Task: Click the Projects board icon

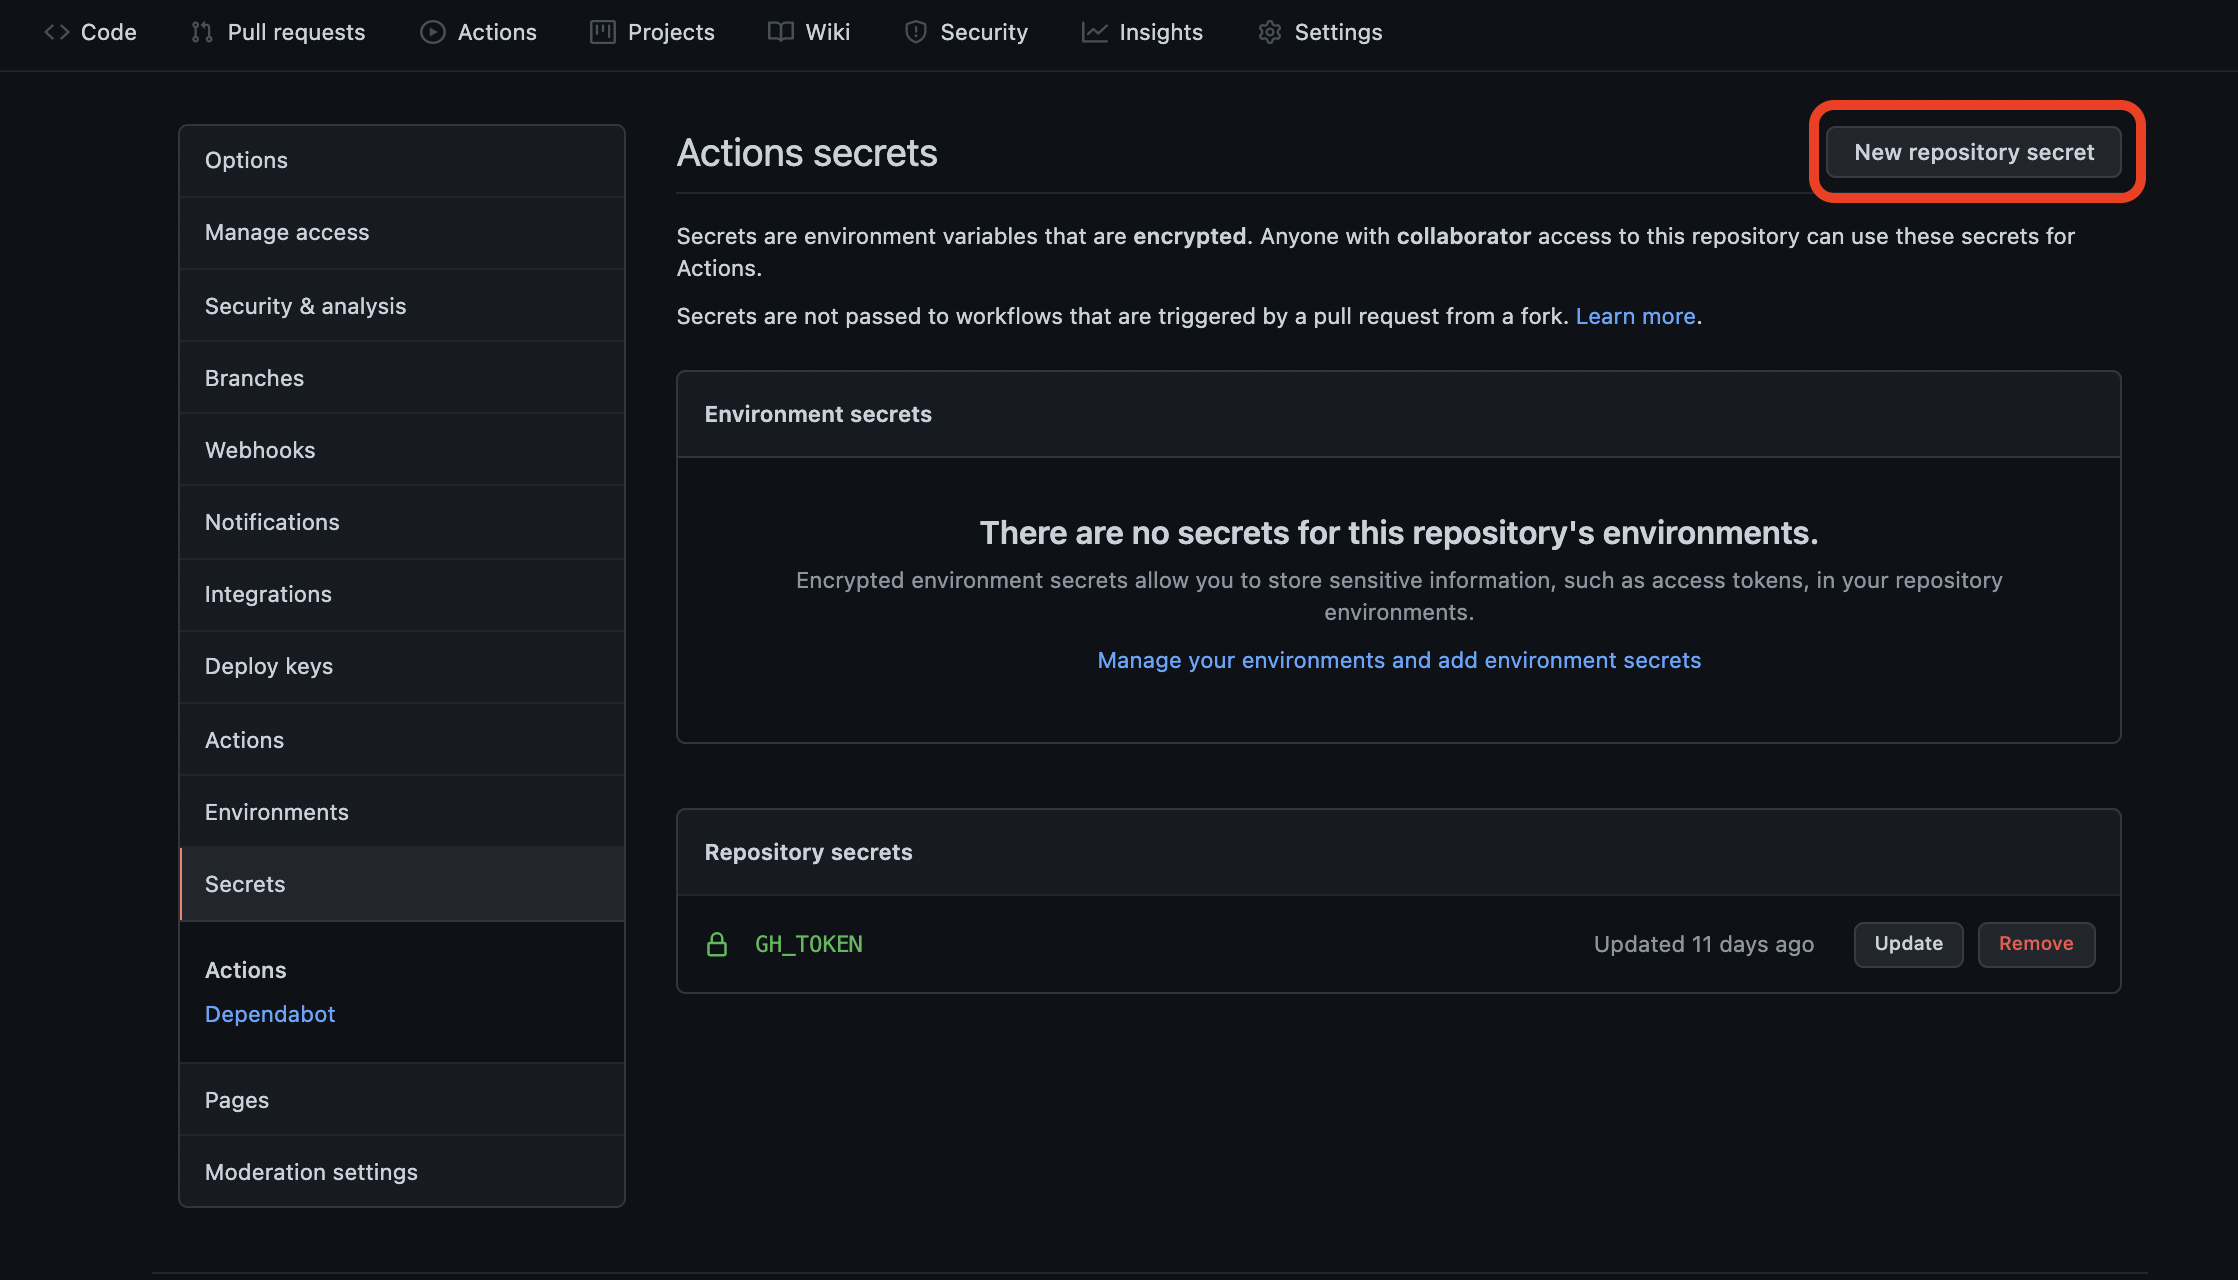Action: pyautogui.click(x=602, y=32)
